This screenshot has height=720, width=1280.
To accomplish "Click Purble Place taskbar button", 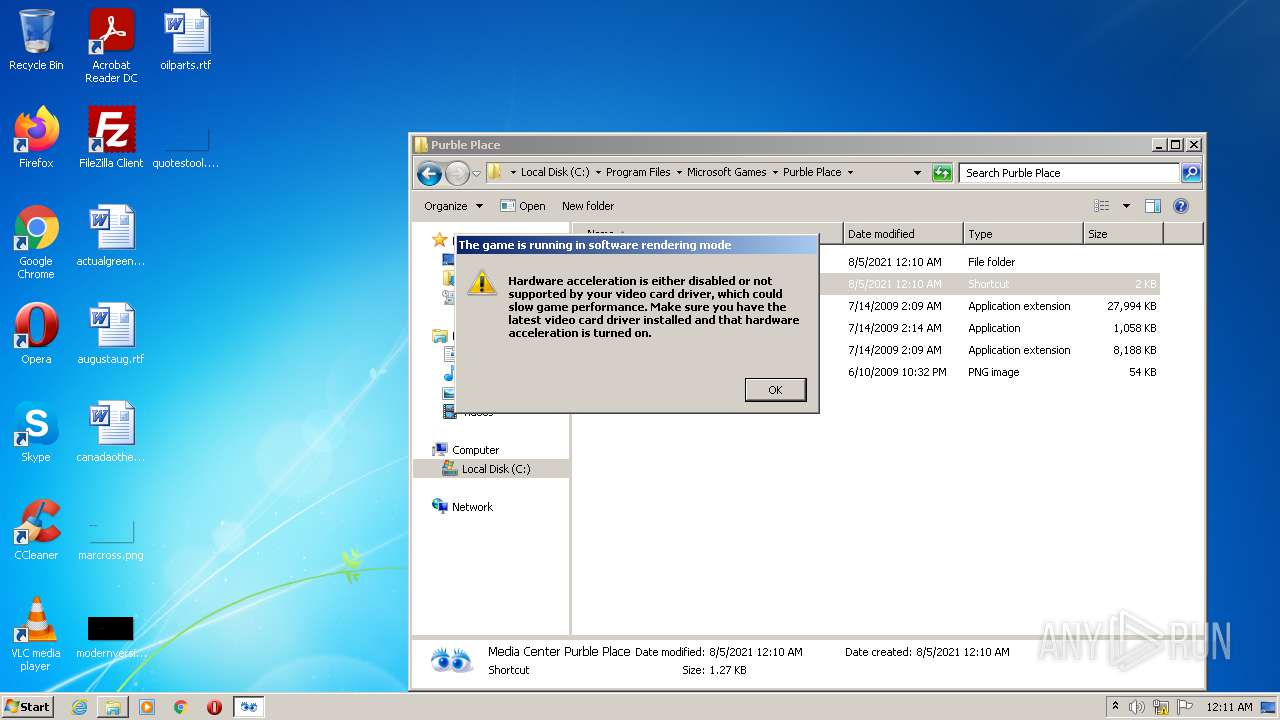I will 249,707.
